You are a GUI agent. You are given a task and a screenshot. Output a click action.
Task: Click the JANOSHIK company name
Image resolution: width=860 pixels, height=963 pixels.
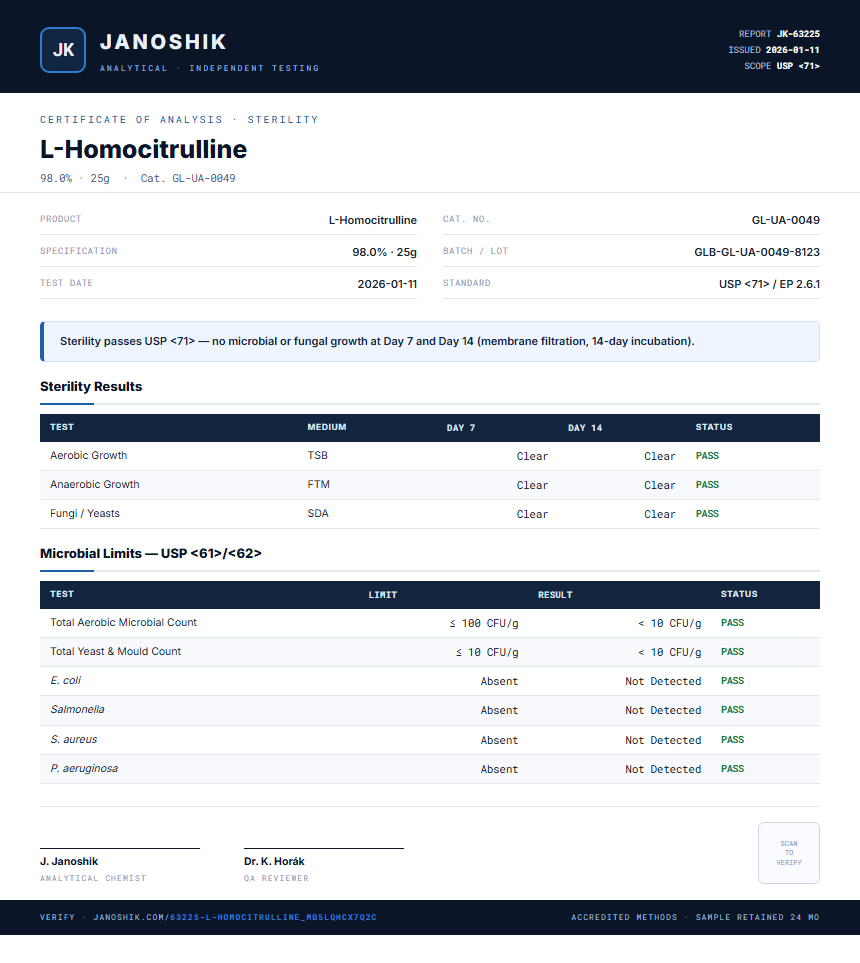click(x=163, y=42)
